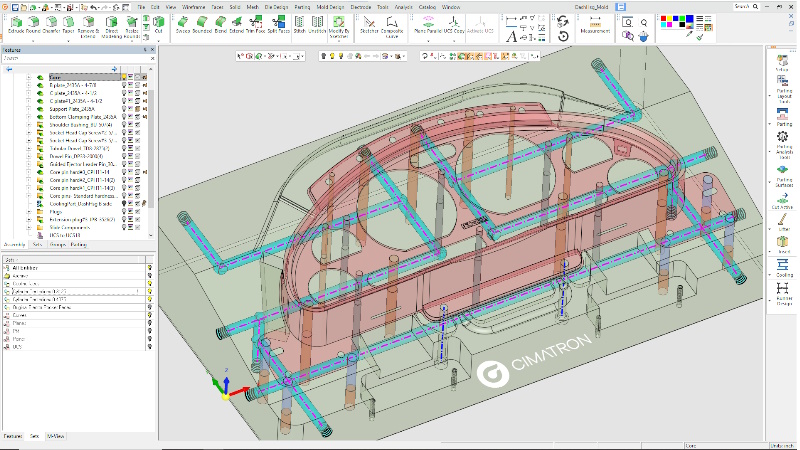Viewport: 800px width, 450px height.
Task: Switch to the Groups tab
Action: point(58,245)
